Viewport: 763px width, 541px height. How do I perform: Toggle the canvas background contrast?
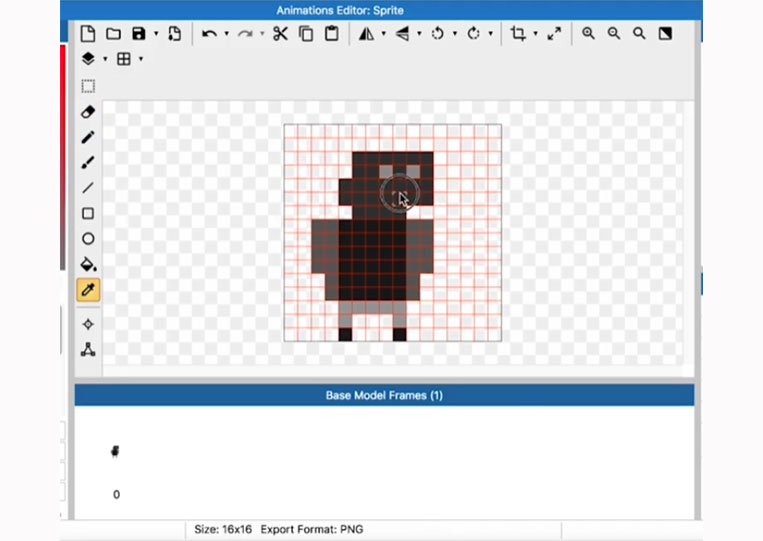pos(665,34)
